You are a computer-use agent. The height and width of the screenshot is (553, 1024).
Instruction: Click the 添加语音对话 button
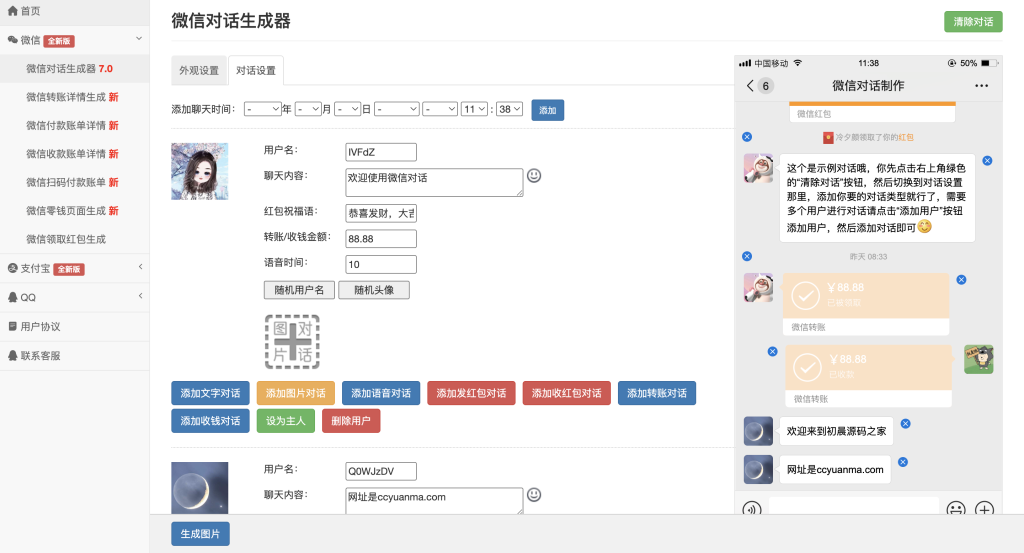[x=381, y=393]
